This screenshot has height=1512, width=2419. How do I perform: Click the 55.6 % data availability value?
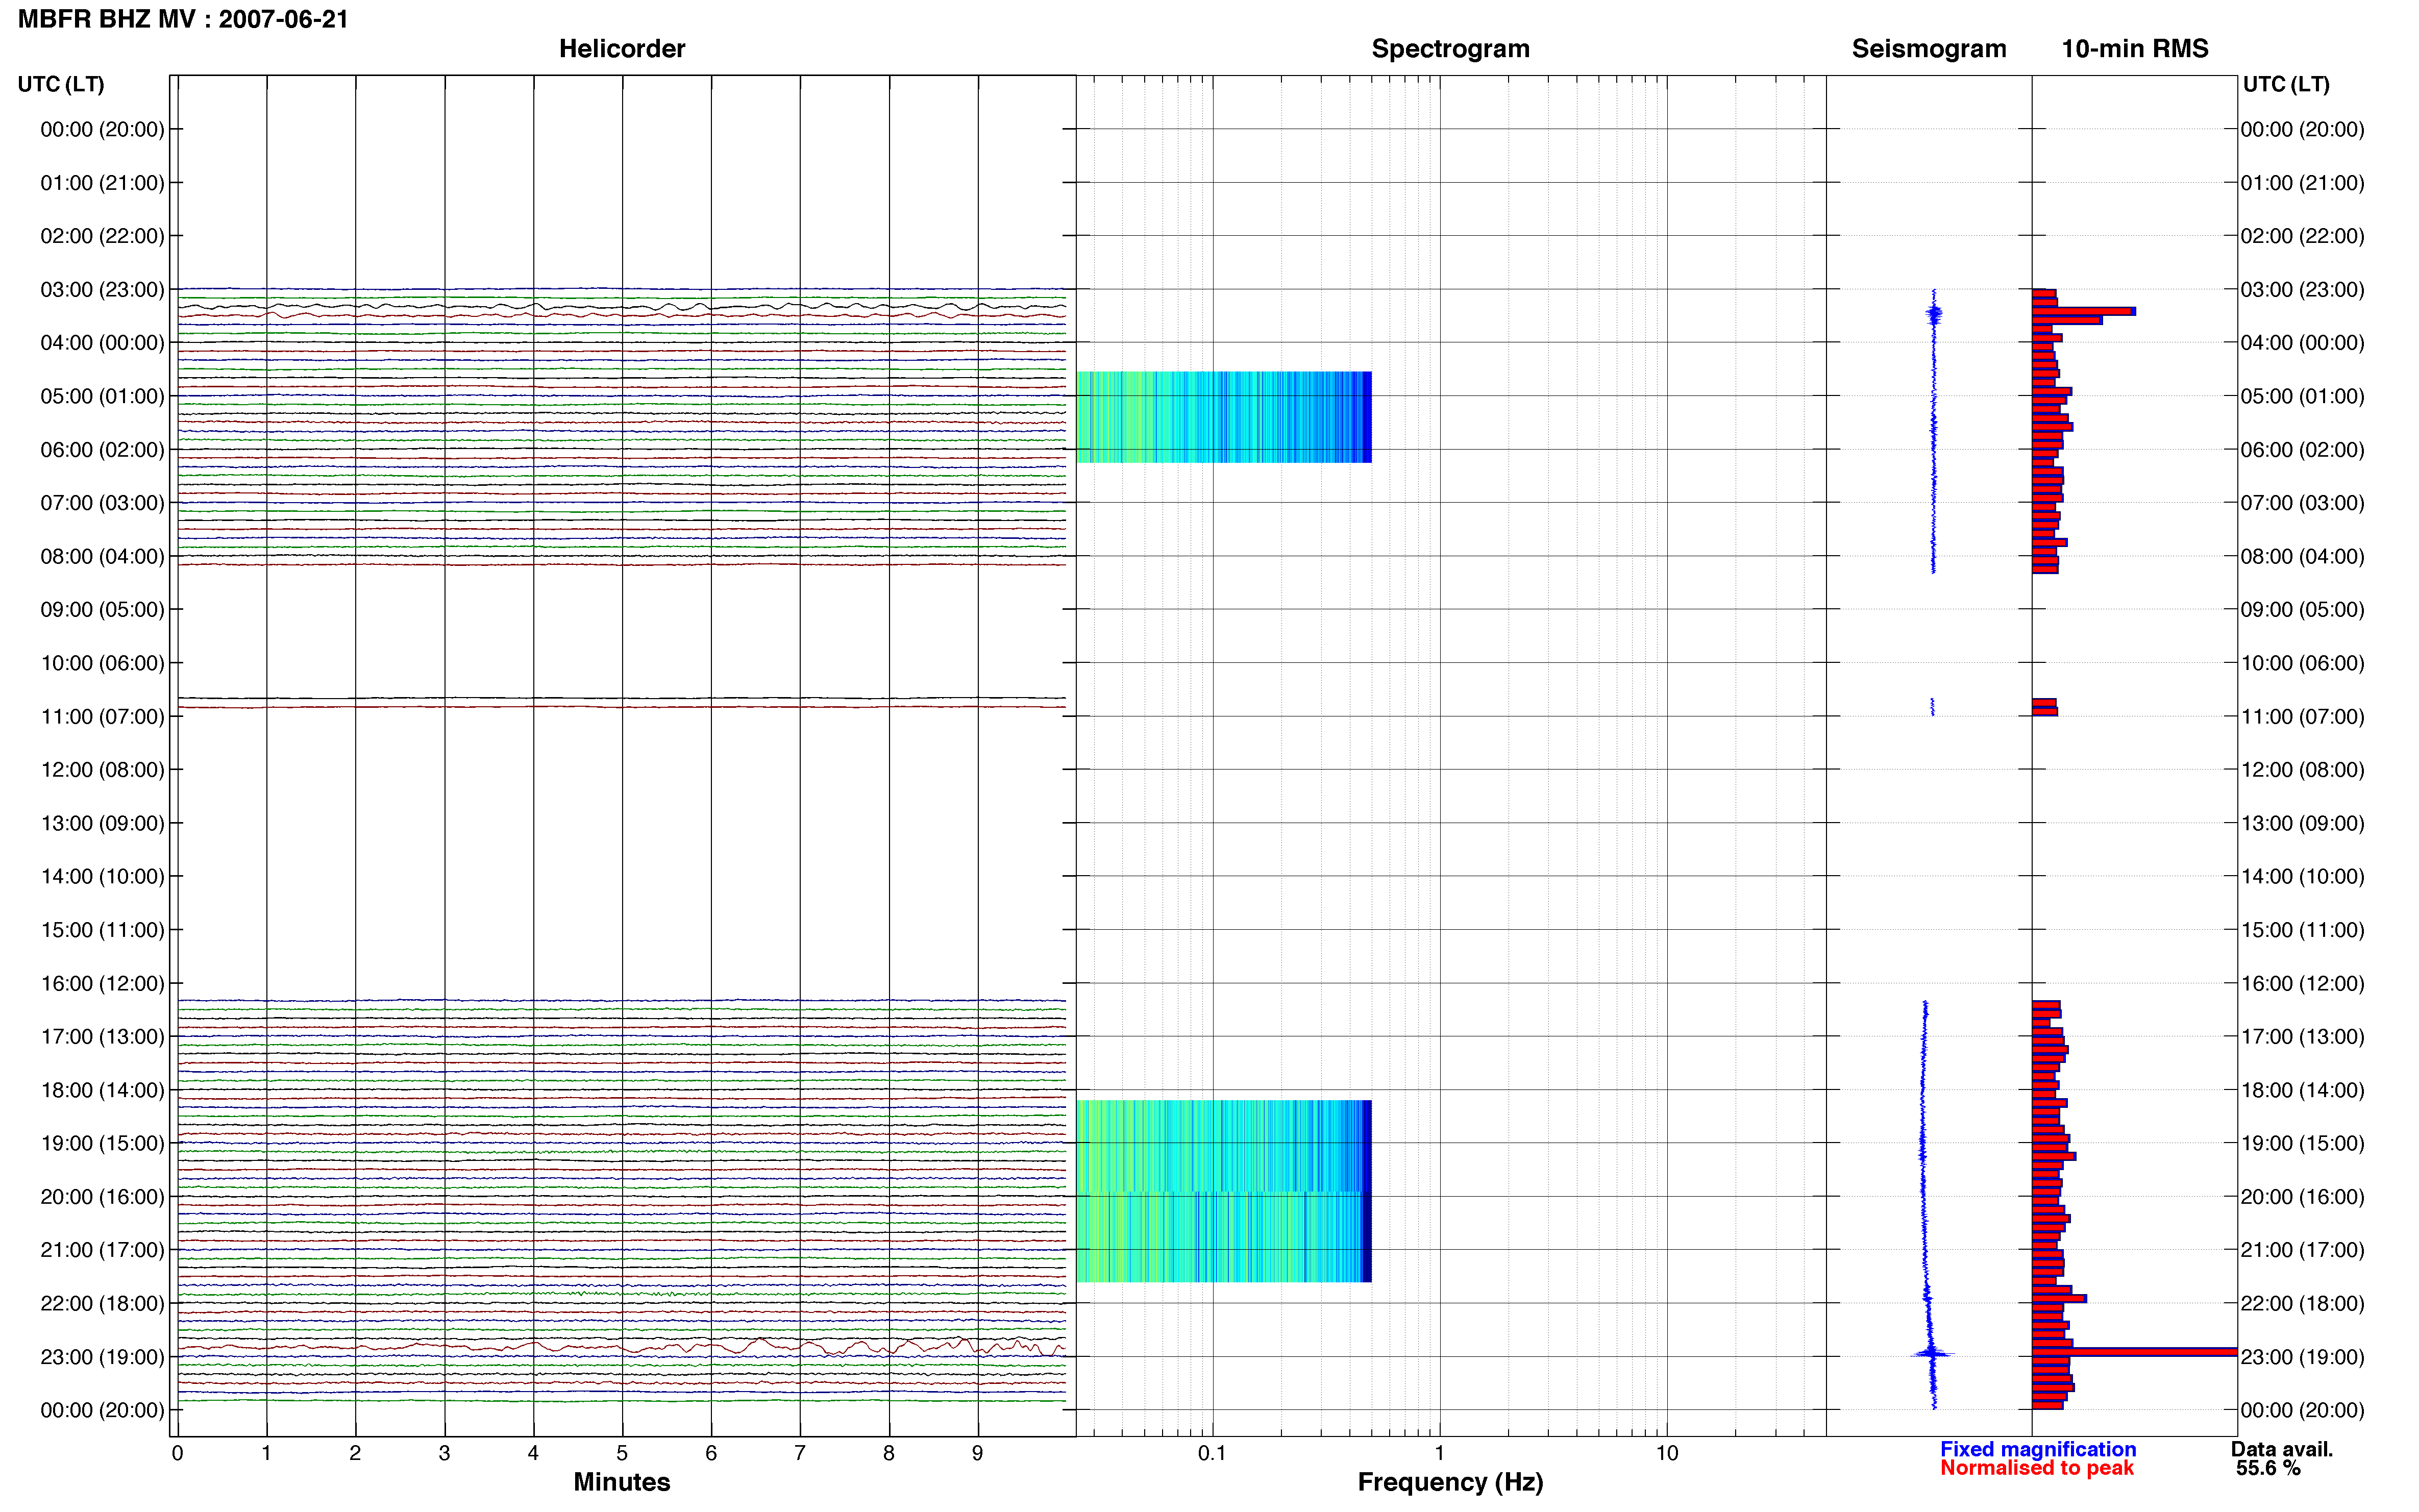[2269, 1468]
